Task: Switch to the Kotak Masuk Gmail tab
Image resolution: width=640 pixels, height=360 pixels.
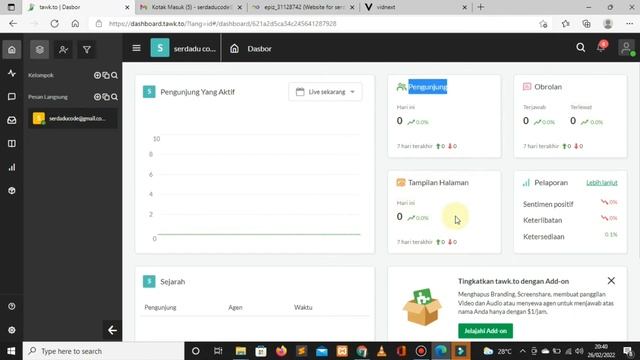Action: (x=191, y=7)
